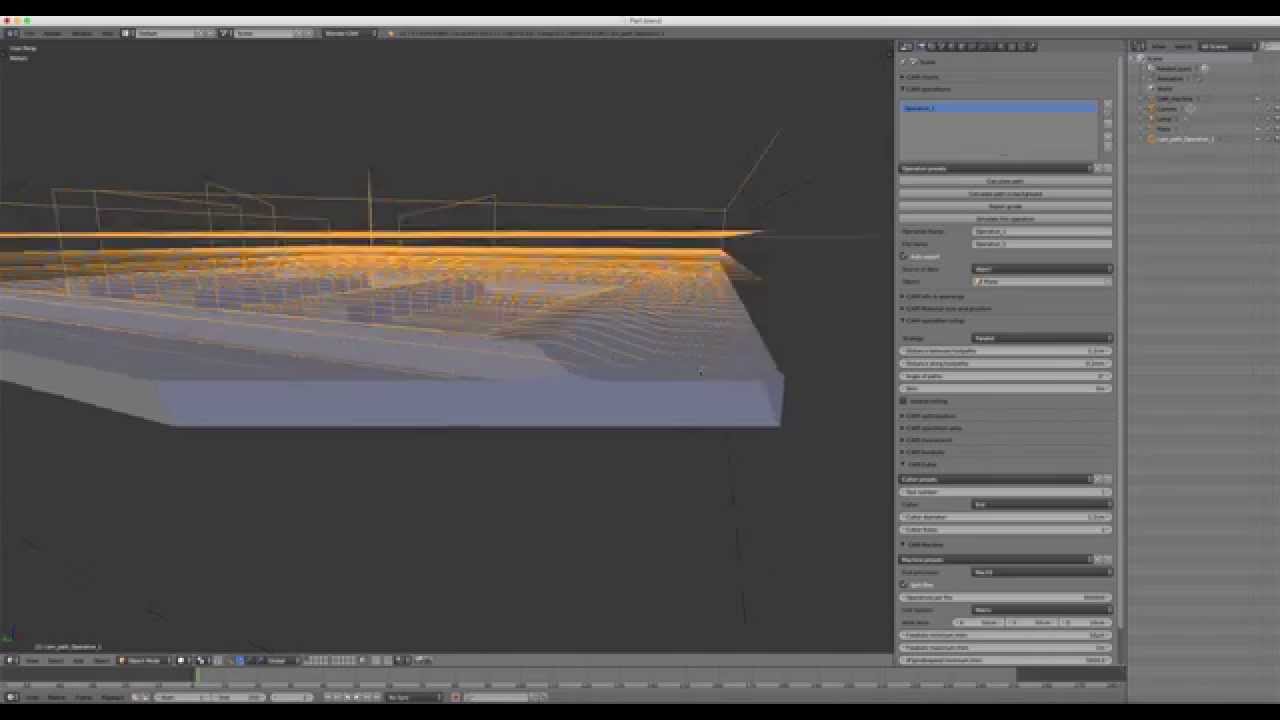Open the Source of data dropdown
This screenshot has width=1280, height=720.
pos(1041,269)
